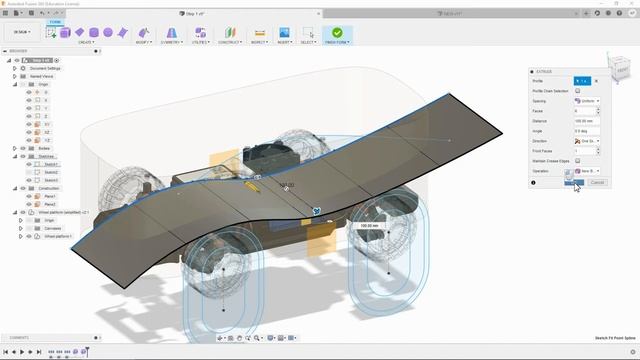Screen dimensions: 640x360
Task: Click the Extrude dialog info icon
Action: click(533, 182)
